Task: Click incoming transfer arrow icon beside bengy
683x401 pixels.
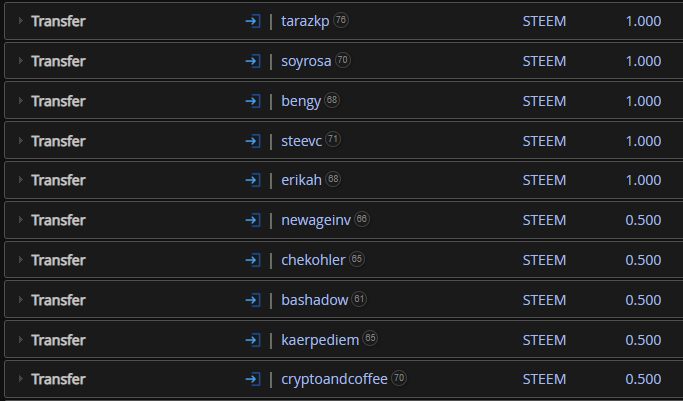Action: point(253,101)
